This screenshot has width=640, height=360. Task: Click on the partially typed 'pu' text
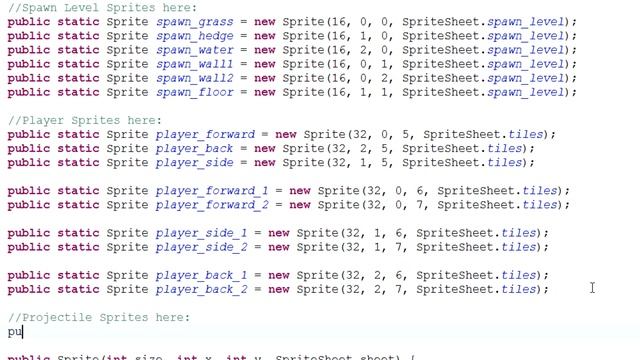pyautogui.click(x=15, y=332)
